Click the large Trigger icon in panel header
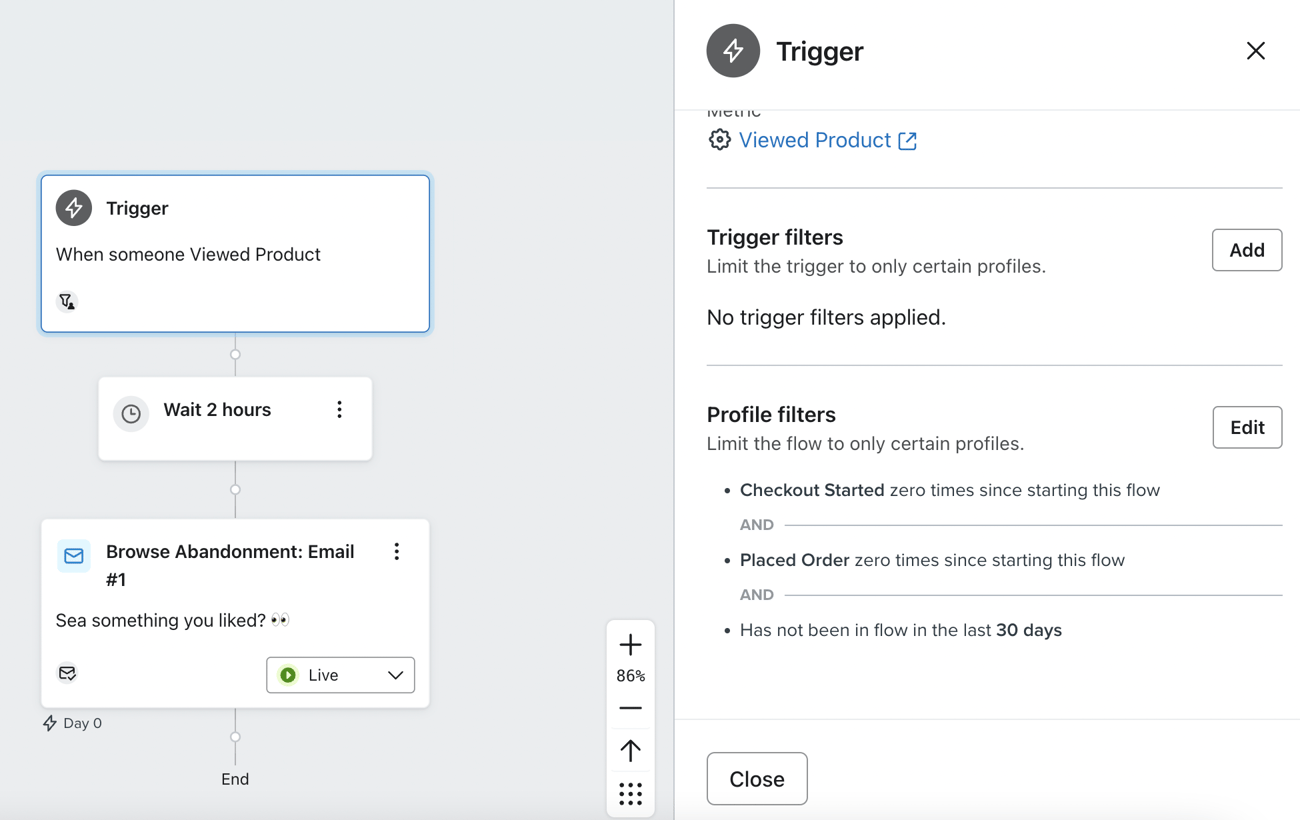 [733, 51]
